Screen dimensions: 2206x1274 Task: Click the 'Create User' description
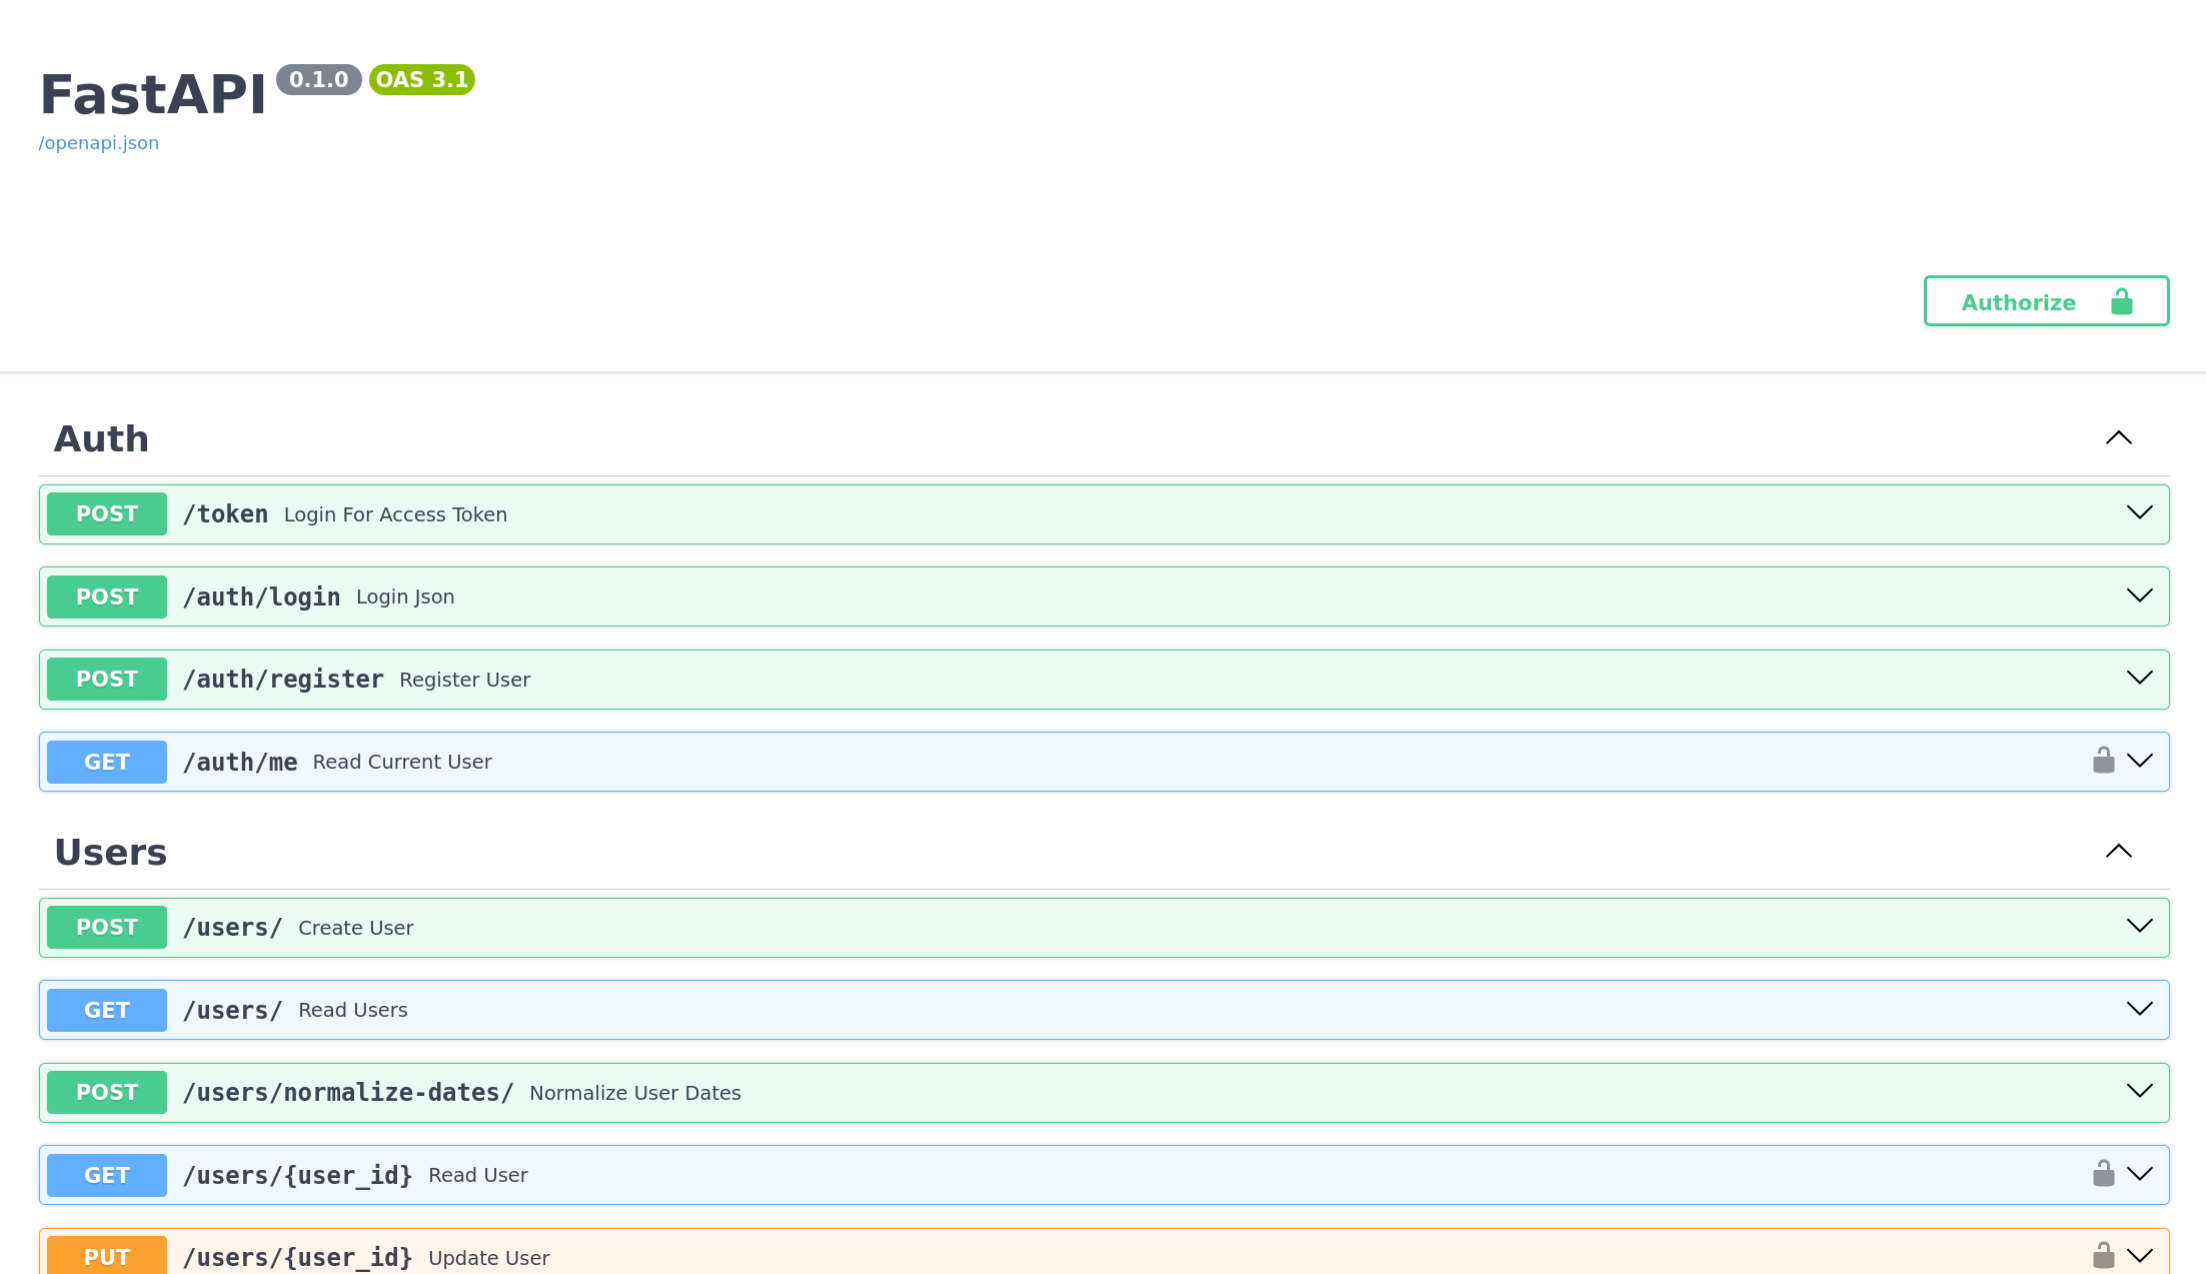point(356,928)
